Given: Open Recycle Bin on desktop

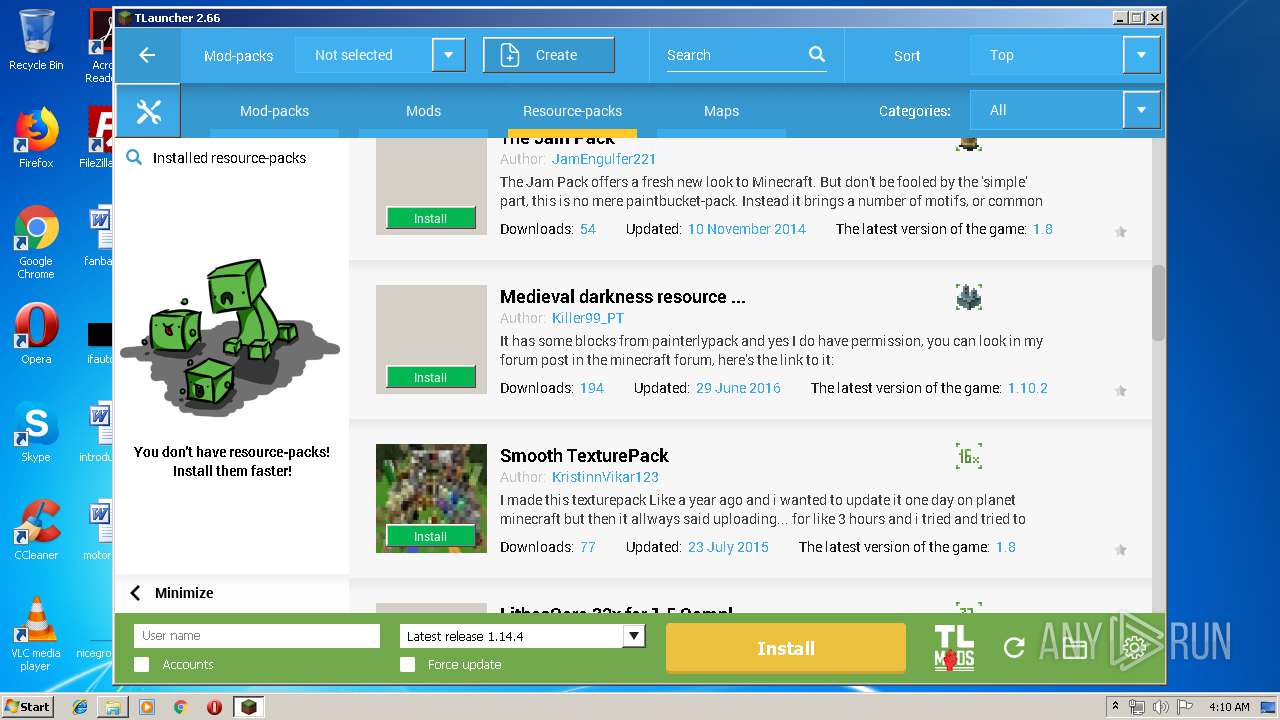Looking at the screenshot, I should coord(36,41).
